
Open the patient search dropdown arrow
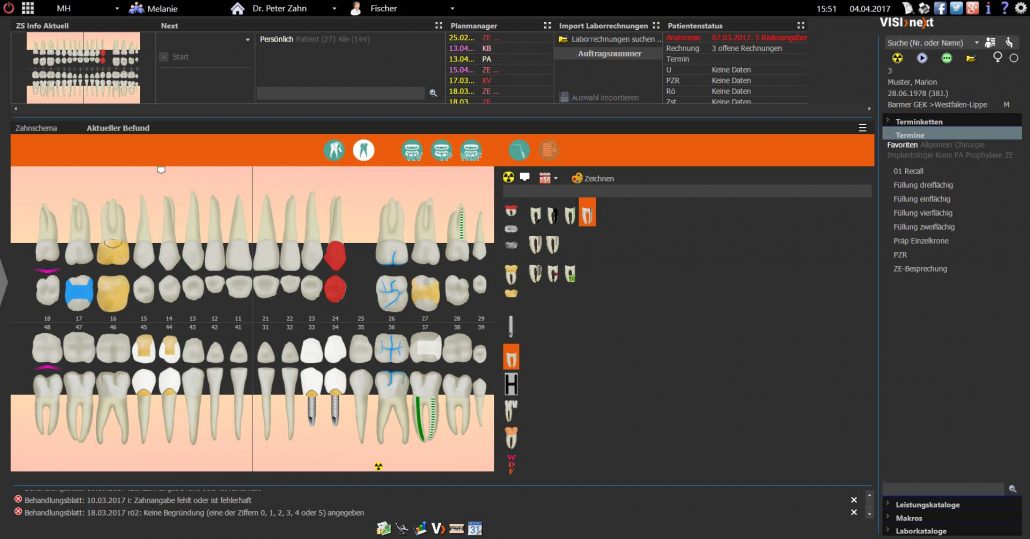(x=977, y=43)
